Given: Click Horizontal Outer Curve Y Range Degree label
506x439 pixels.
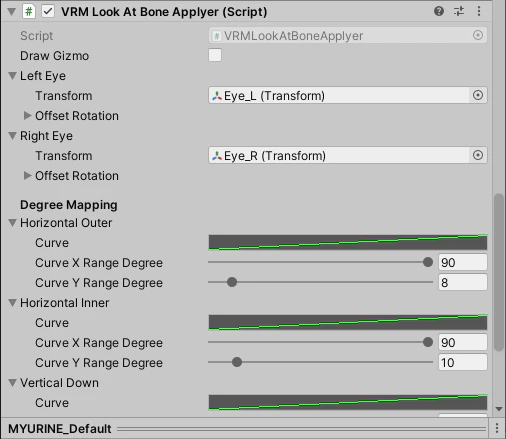Looking at the screenshot, I should (99, 283).
